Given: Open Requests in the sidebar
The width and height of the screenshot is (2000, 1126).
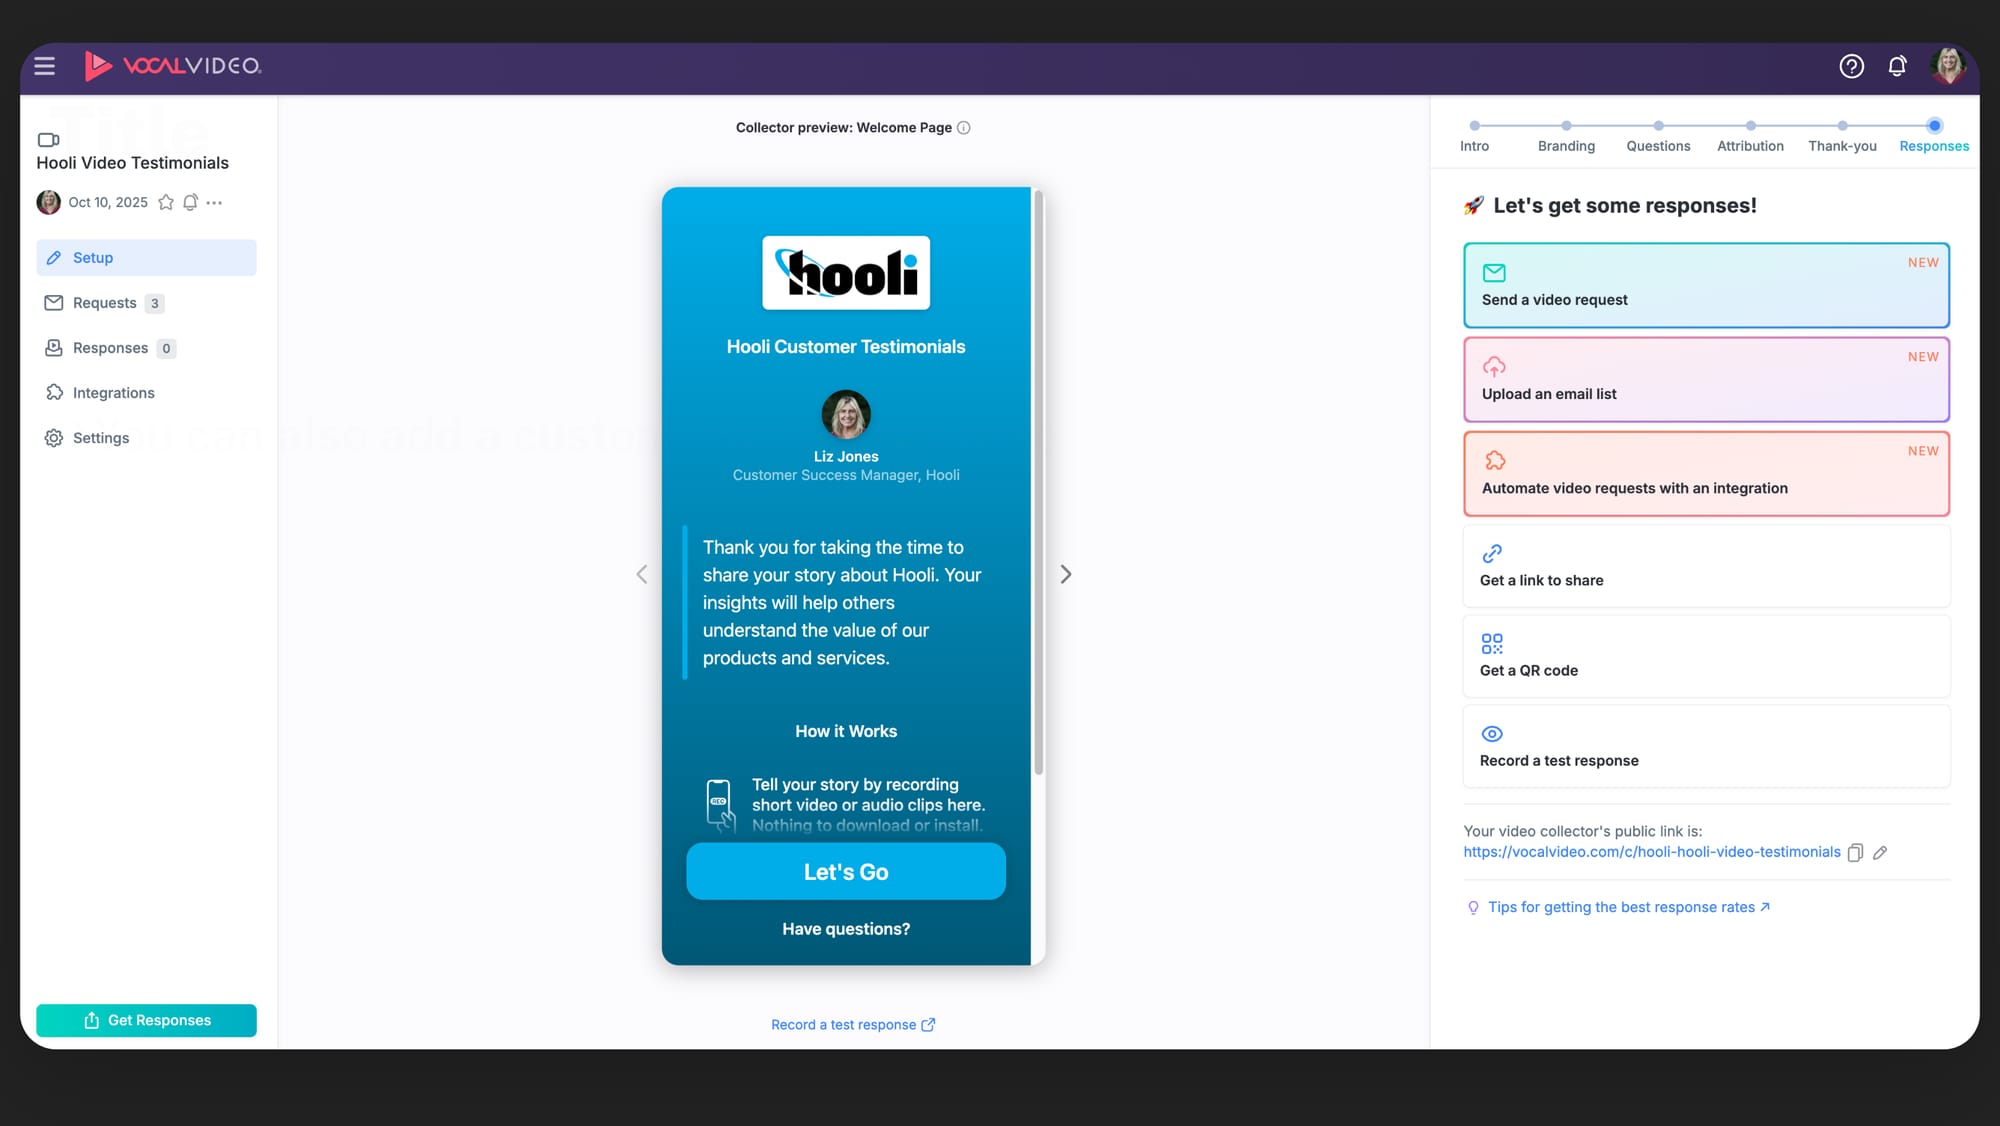Looking at the screenshot, I should click(x=104, y=303).
